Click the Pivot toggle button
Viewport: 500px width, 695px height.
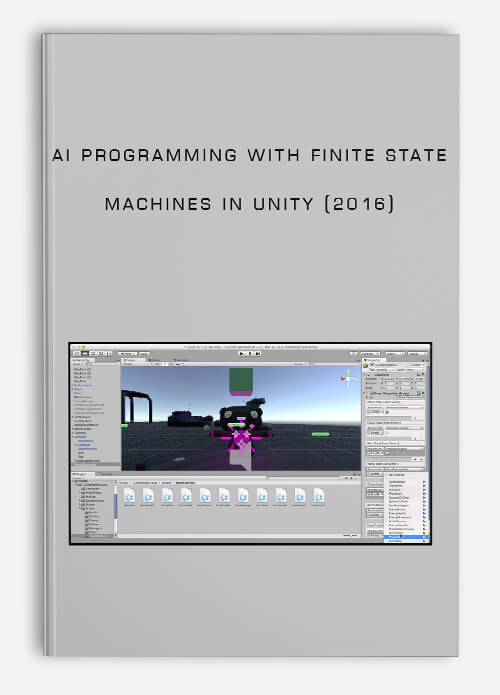[128, 354]
